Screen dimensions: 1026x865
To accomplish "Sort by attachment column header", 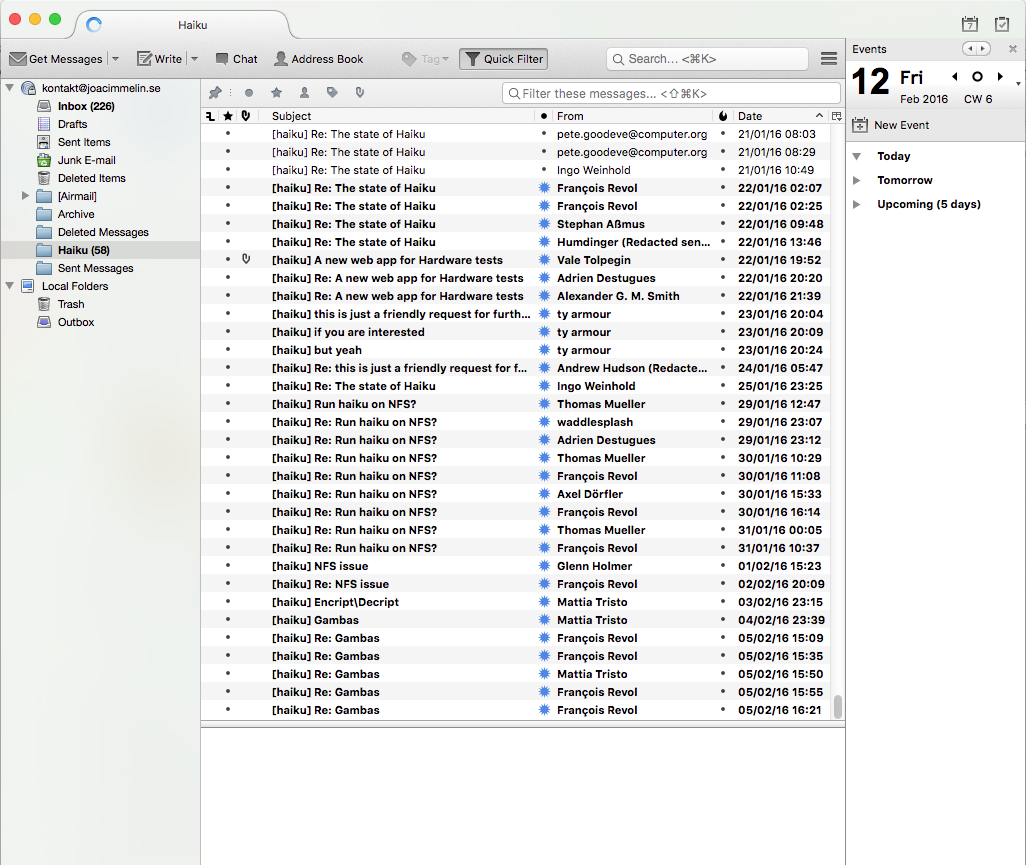I will (246, 116).
